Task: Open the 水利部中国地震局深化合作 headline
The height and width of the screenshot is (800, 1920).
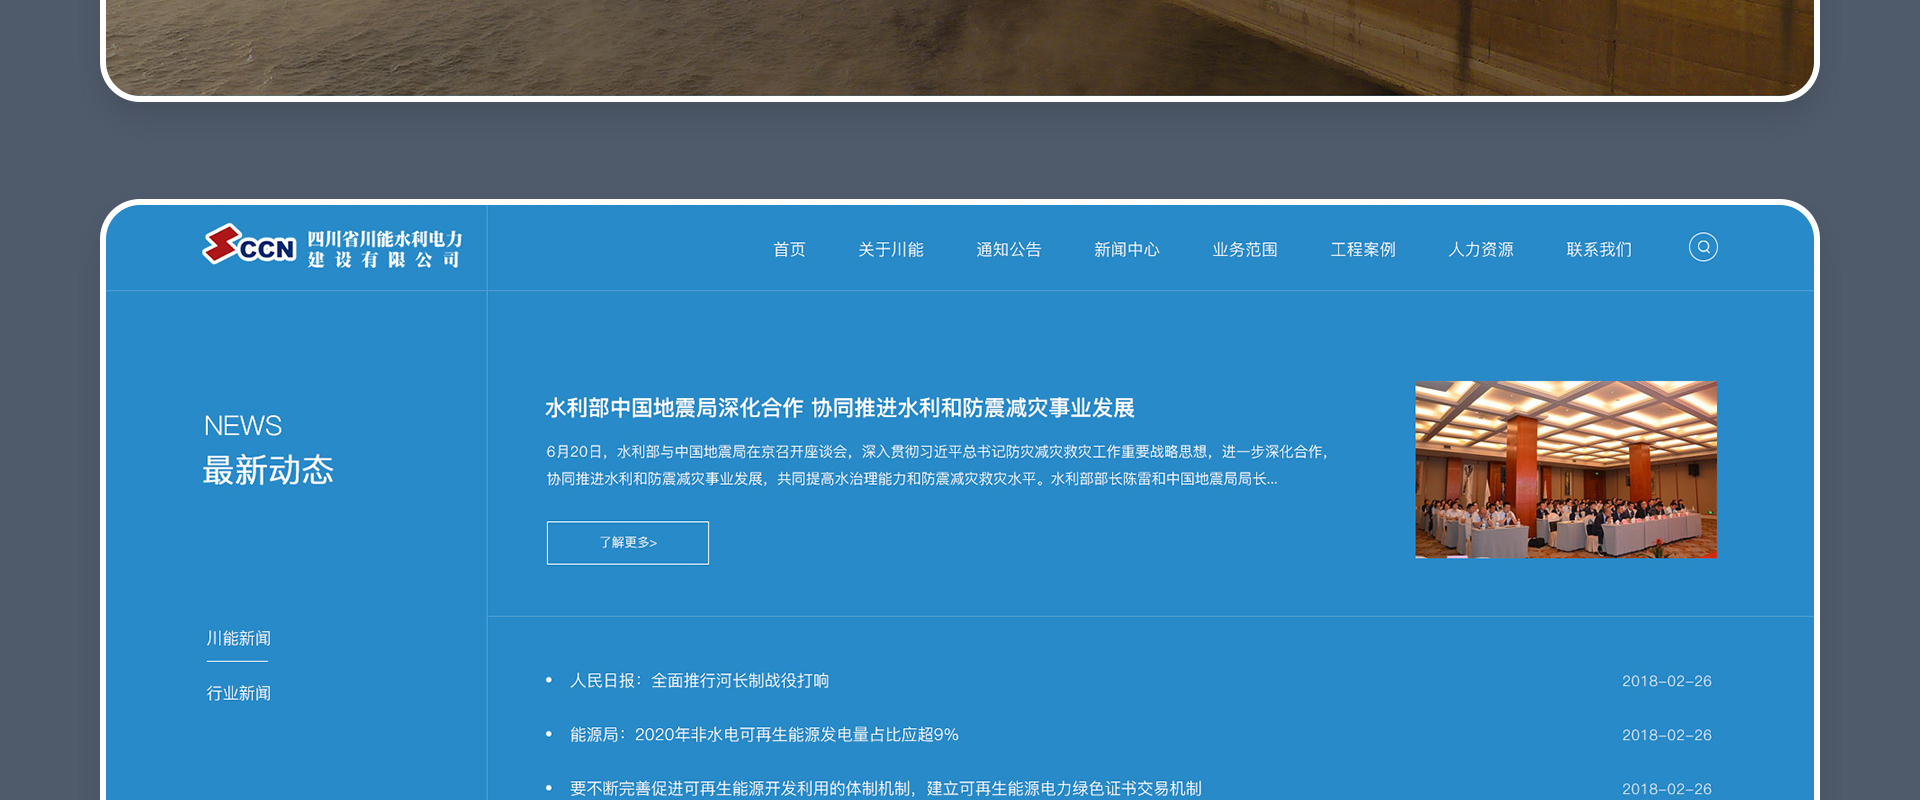Action: coord(839,408)
